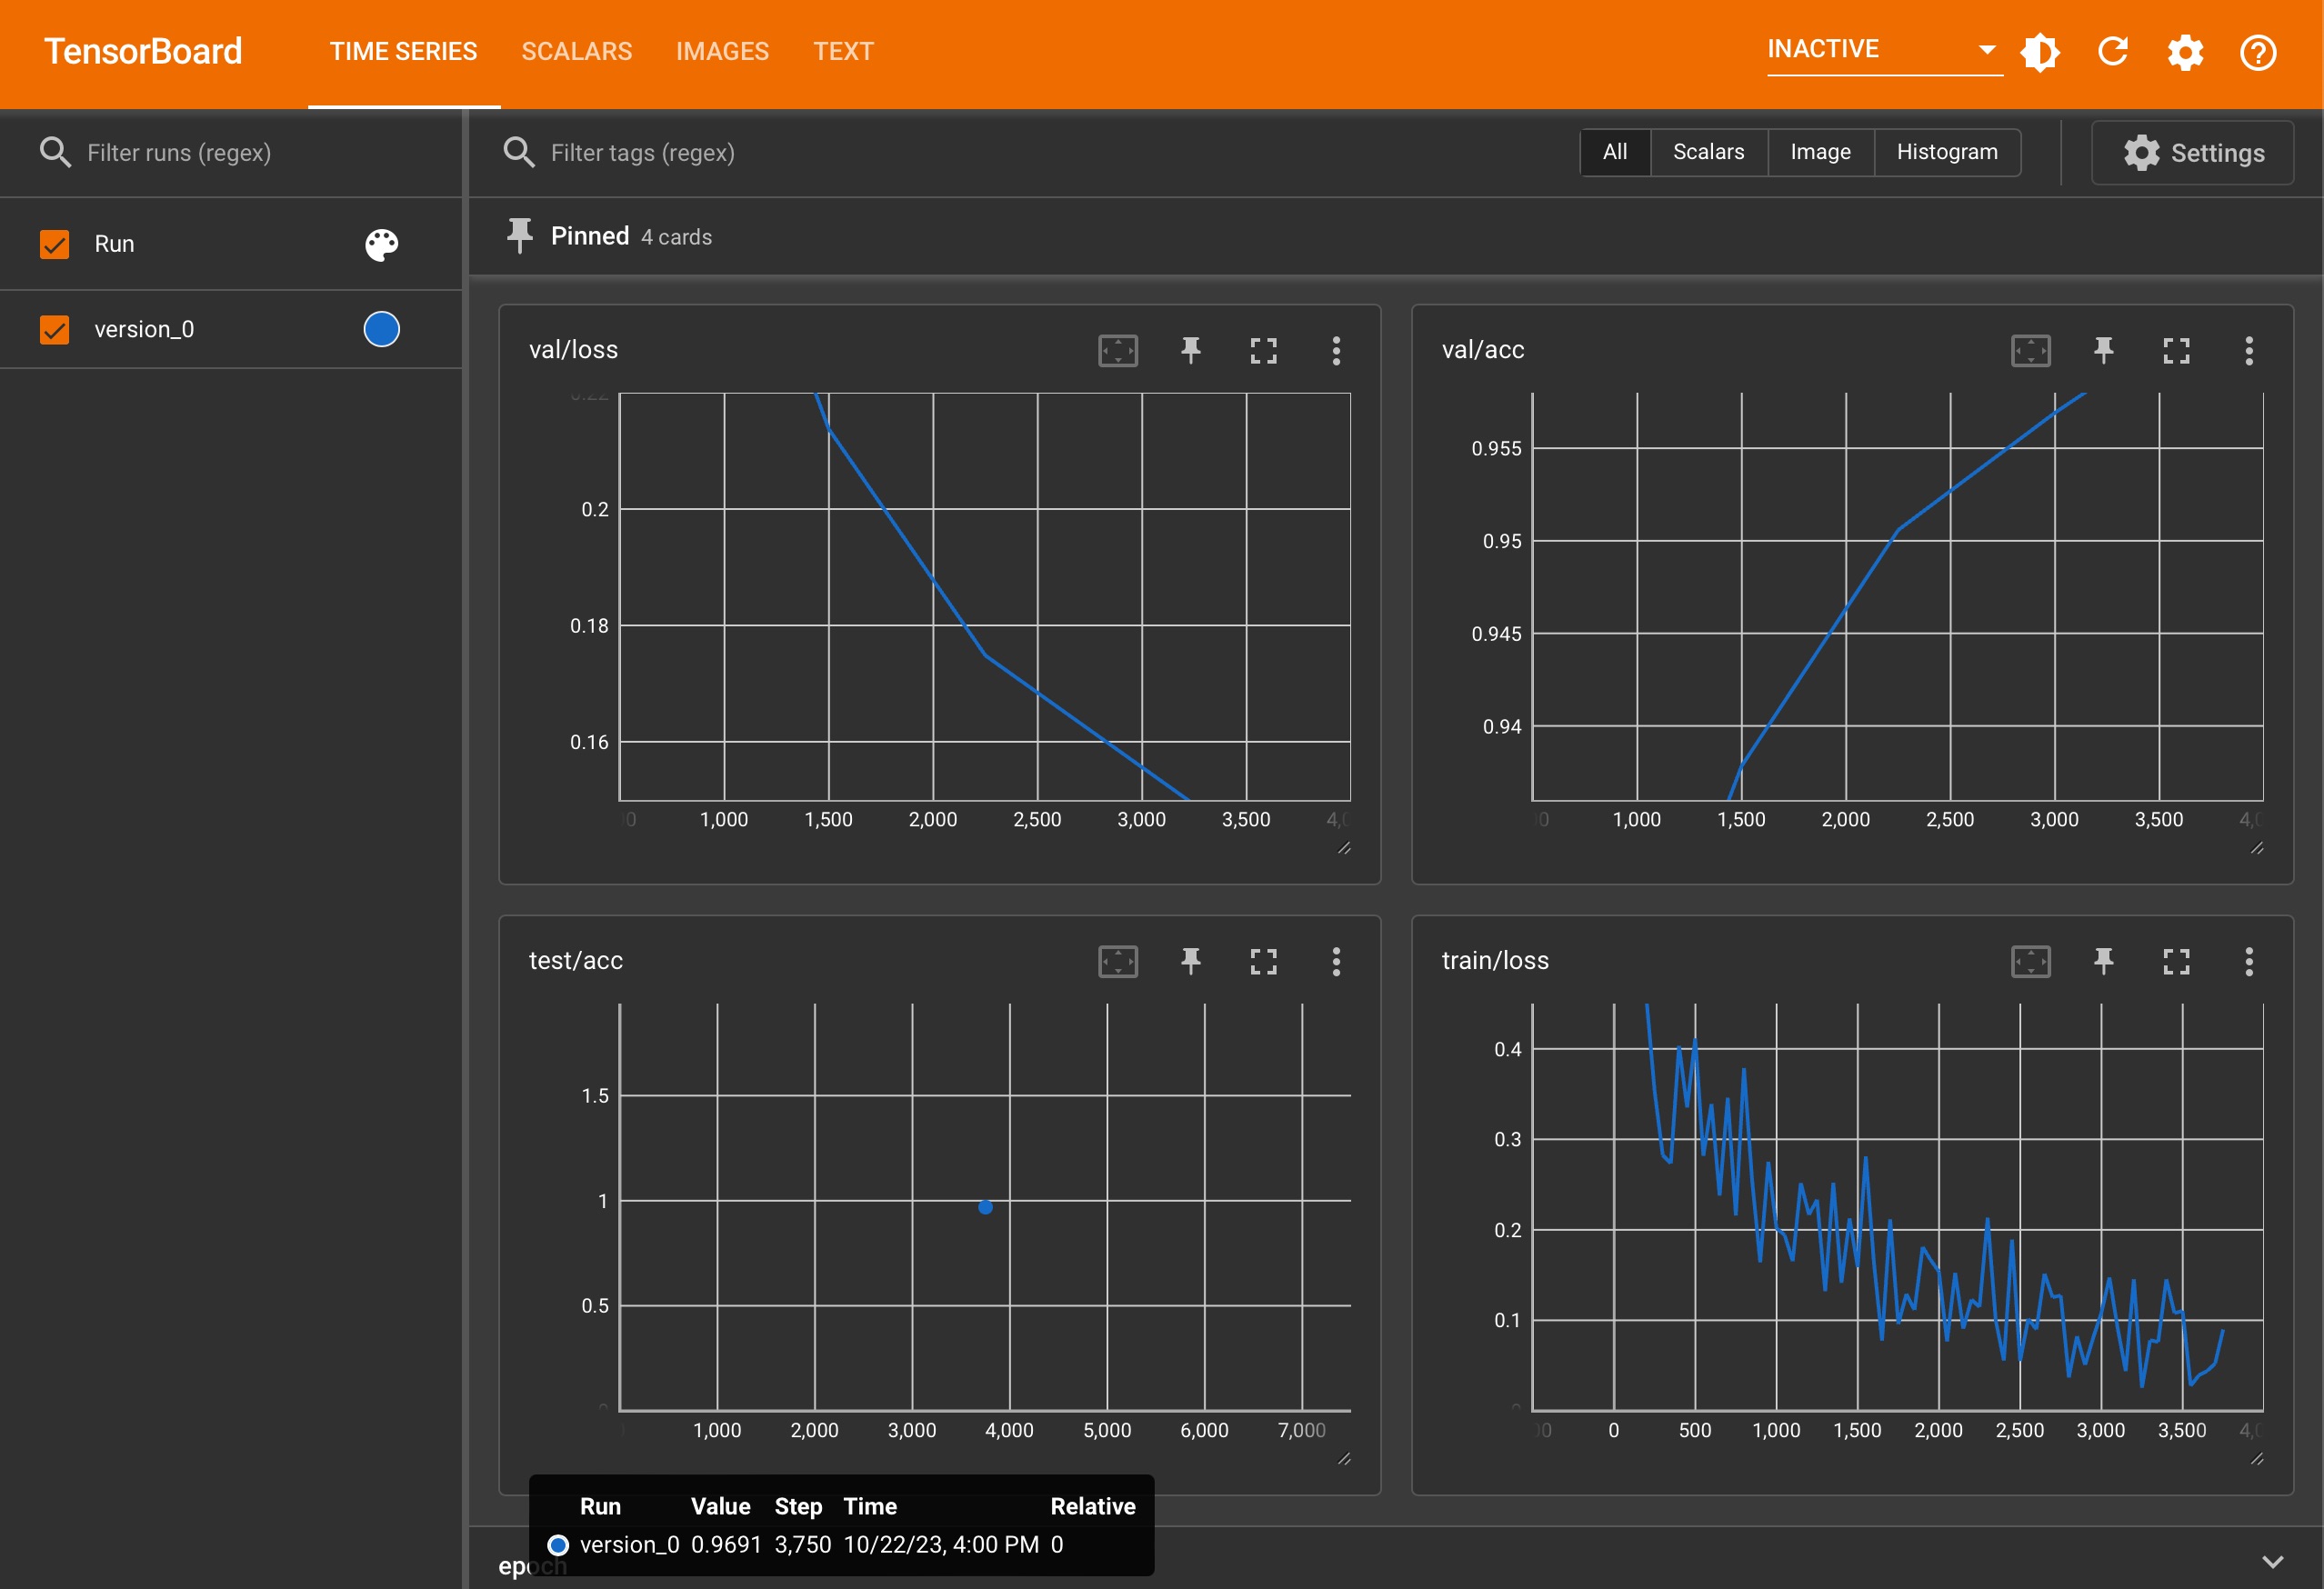
Task: Open header gear settings
Action: [x=2185, y=52]
